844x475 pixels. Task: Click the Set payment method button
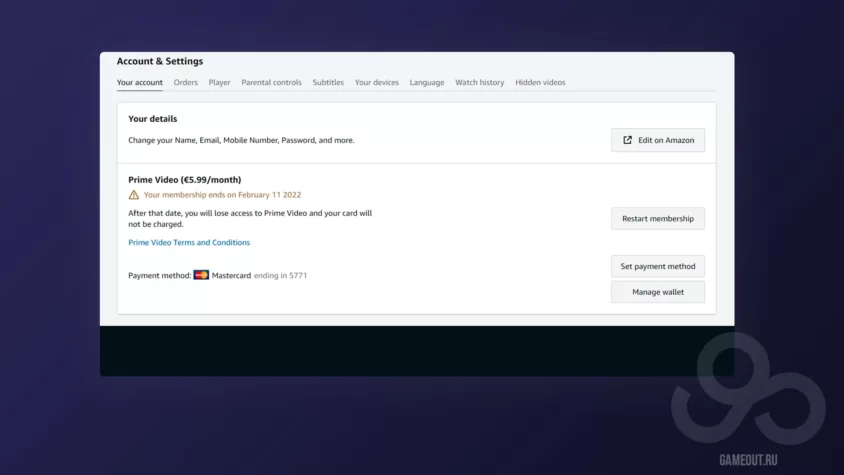pos(658,266)
